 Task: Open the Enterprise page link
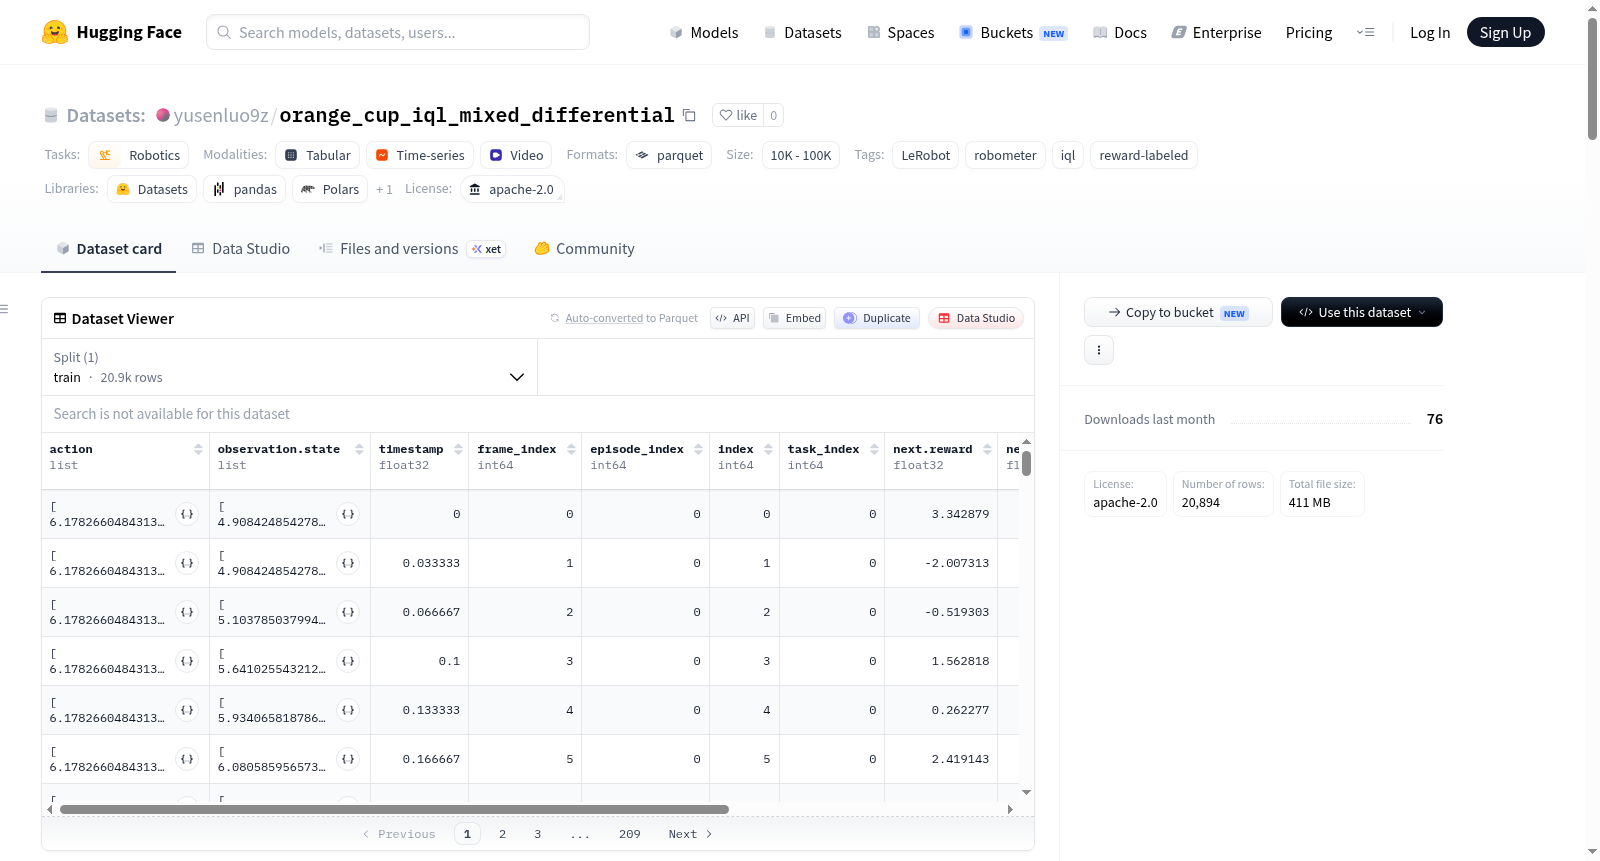pos(1216,32)
